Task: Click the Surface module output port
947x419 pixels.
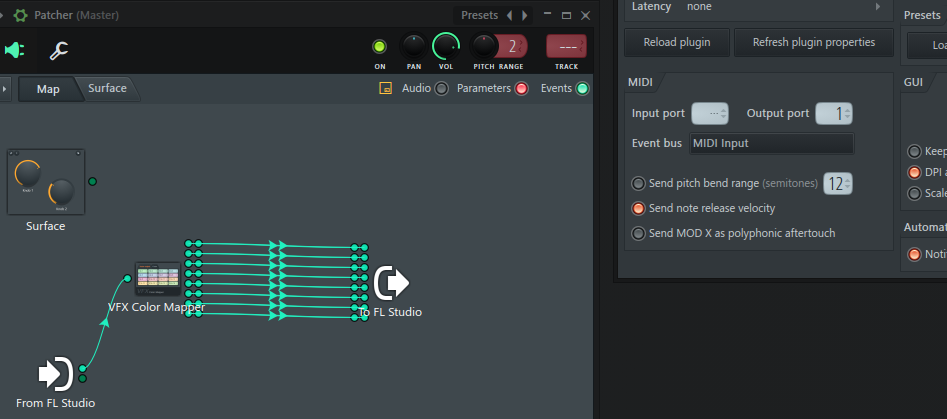Action: pyautogui.click(x=92, y=181)
